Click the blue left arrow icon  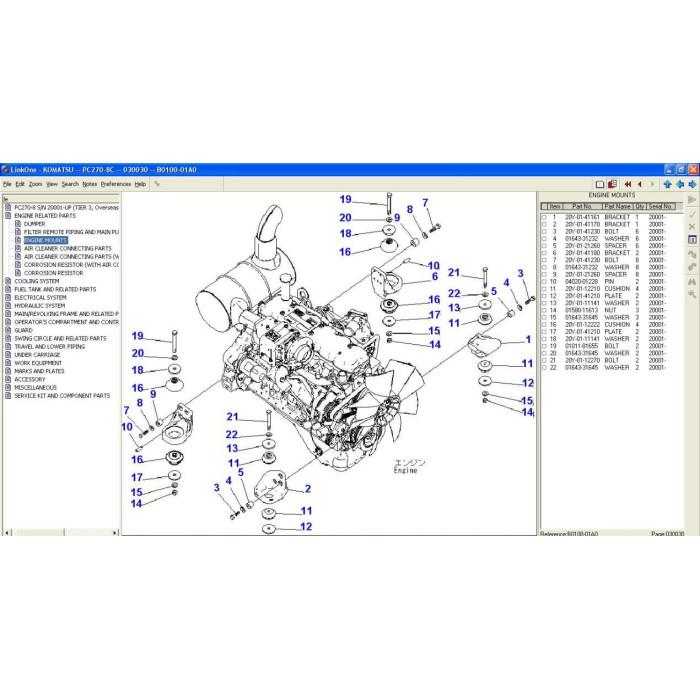coord(680,184)
